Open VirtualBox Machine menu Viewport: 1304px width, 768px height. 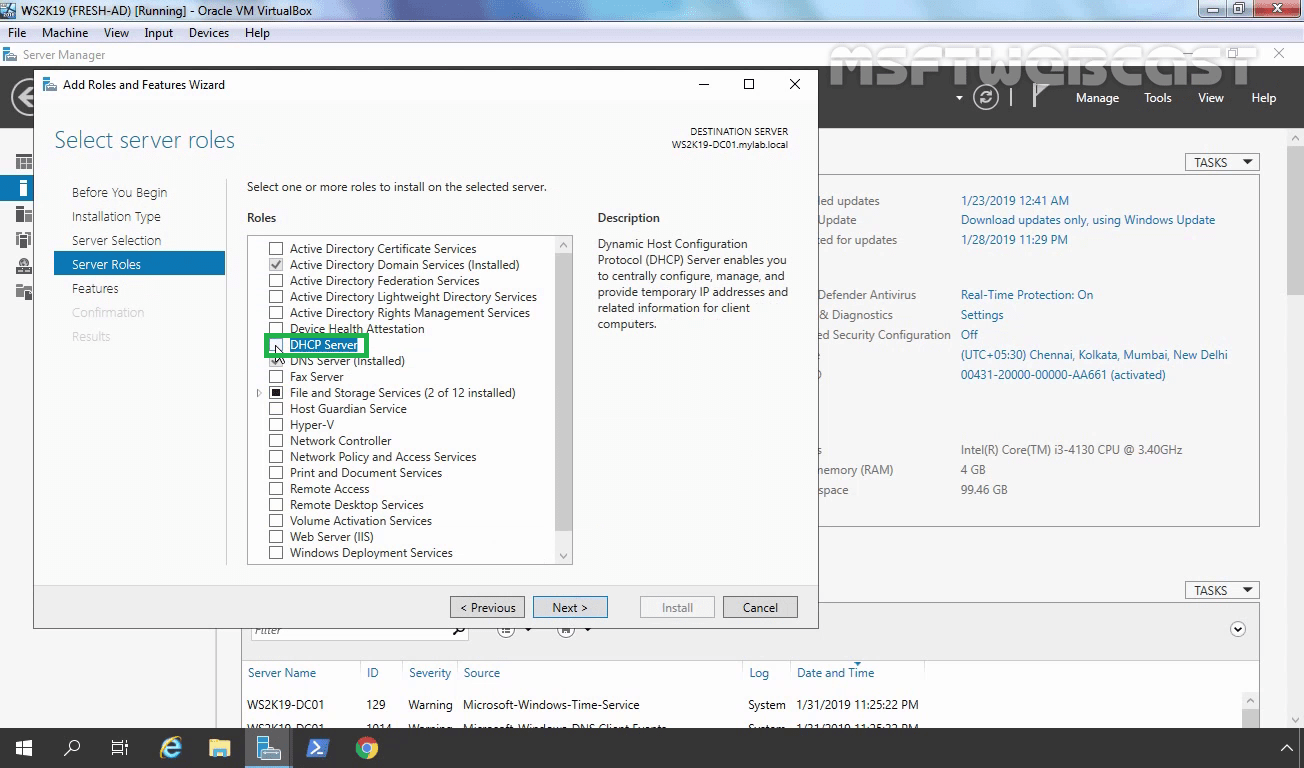65,33
